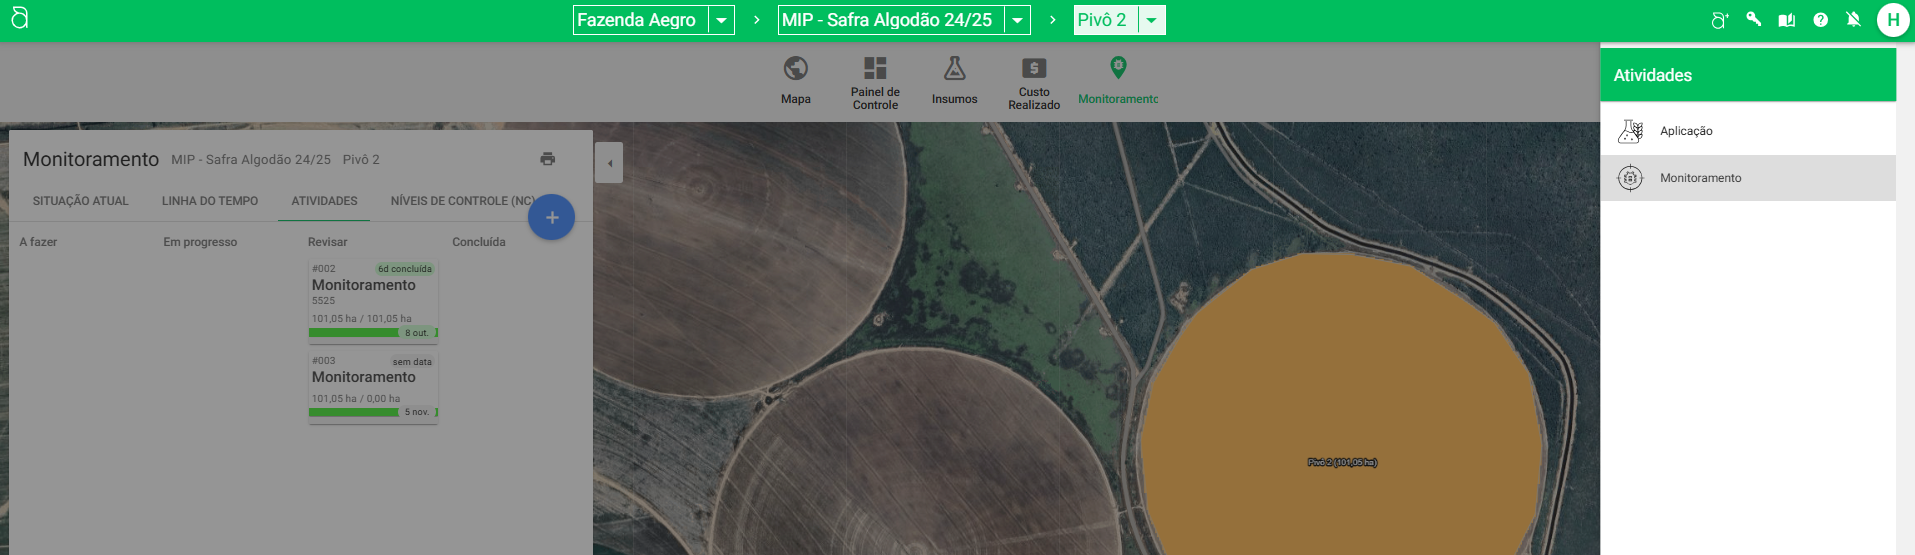Open the Mapa view icon
1915x555 pixels.
click(795, 69)
